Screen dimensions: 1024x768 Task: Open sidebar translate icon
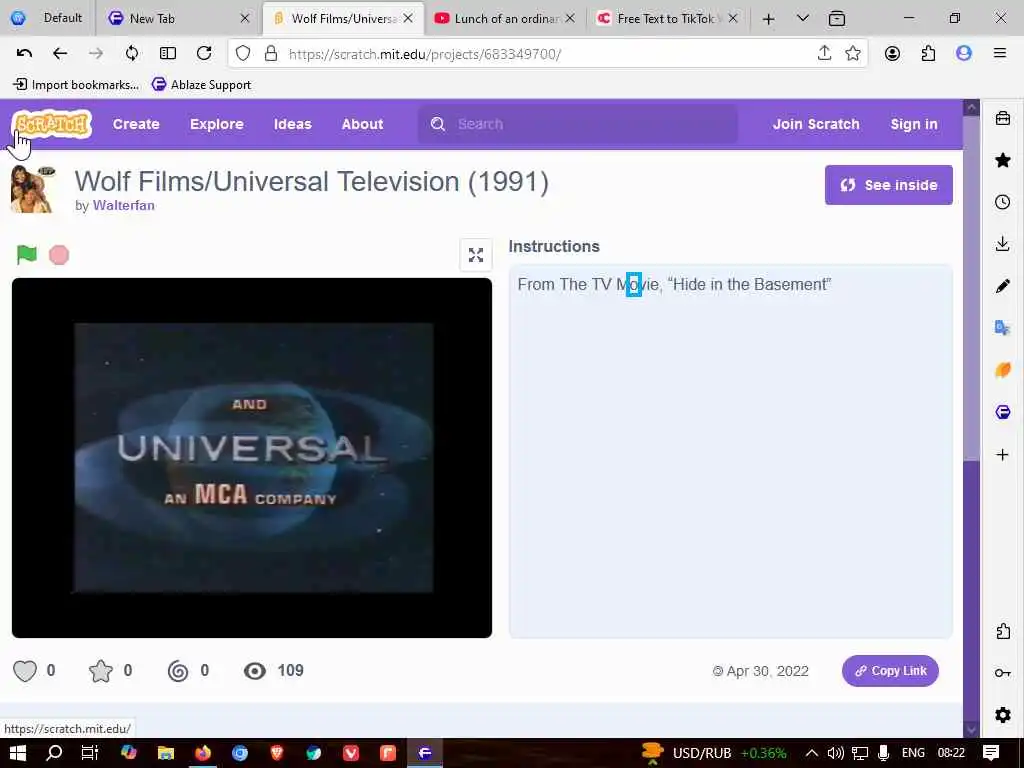1002,328
